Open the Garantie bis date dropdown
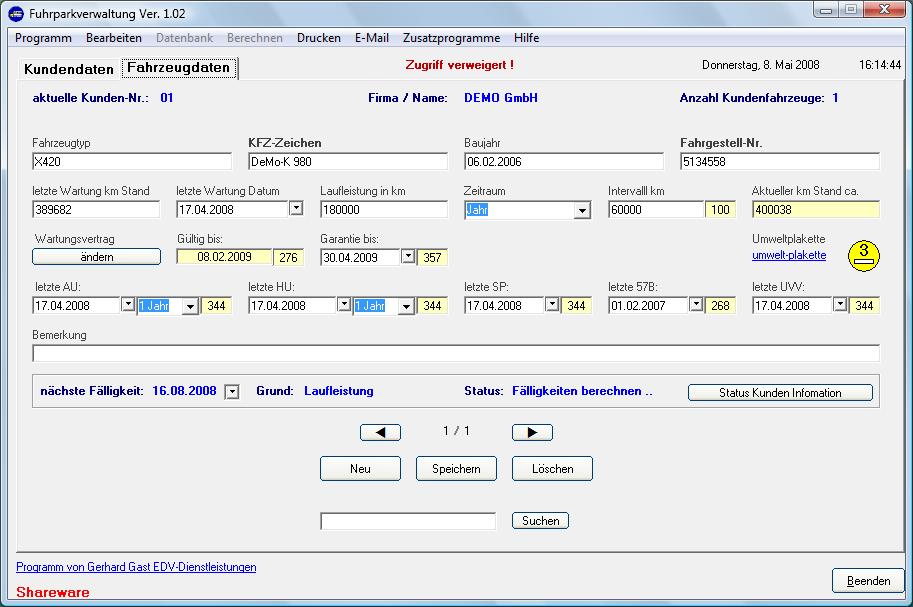Screen dimensions: 913x607 [407, 257]
